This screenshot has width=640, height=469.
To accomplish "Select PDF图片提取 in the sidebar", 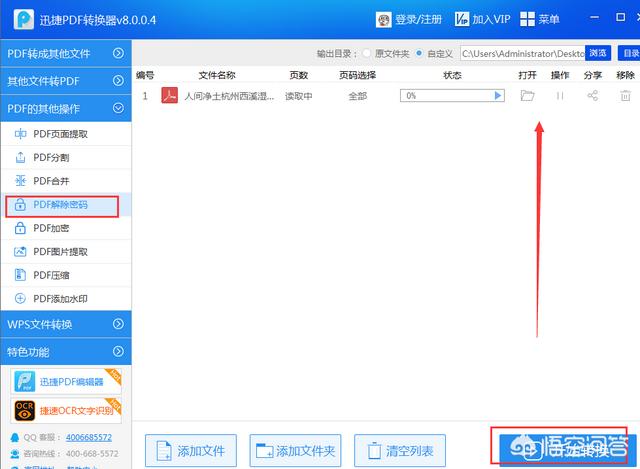I will click(x=66, y=252).
